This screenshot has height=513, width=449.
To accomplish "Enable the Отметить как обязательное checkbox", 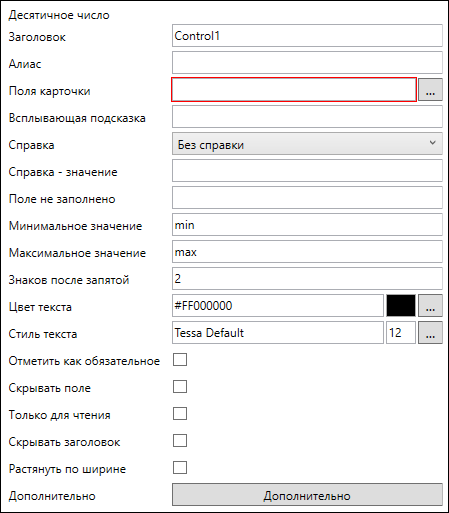I will tap(180, 360).
